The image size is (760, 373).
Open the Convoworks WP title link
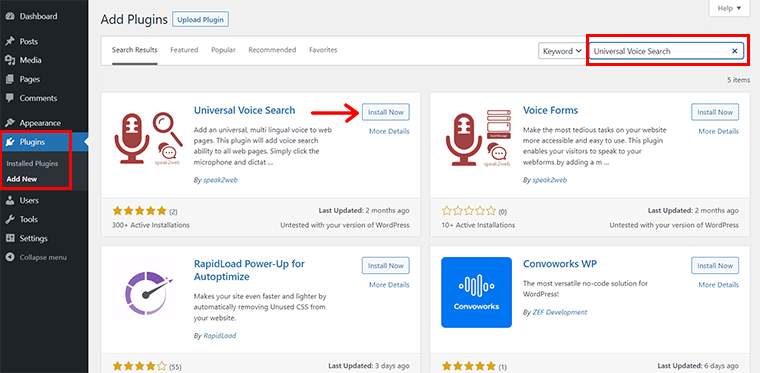560,264
